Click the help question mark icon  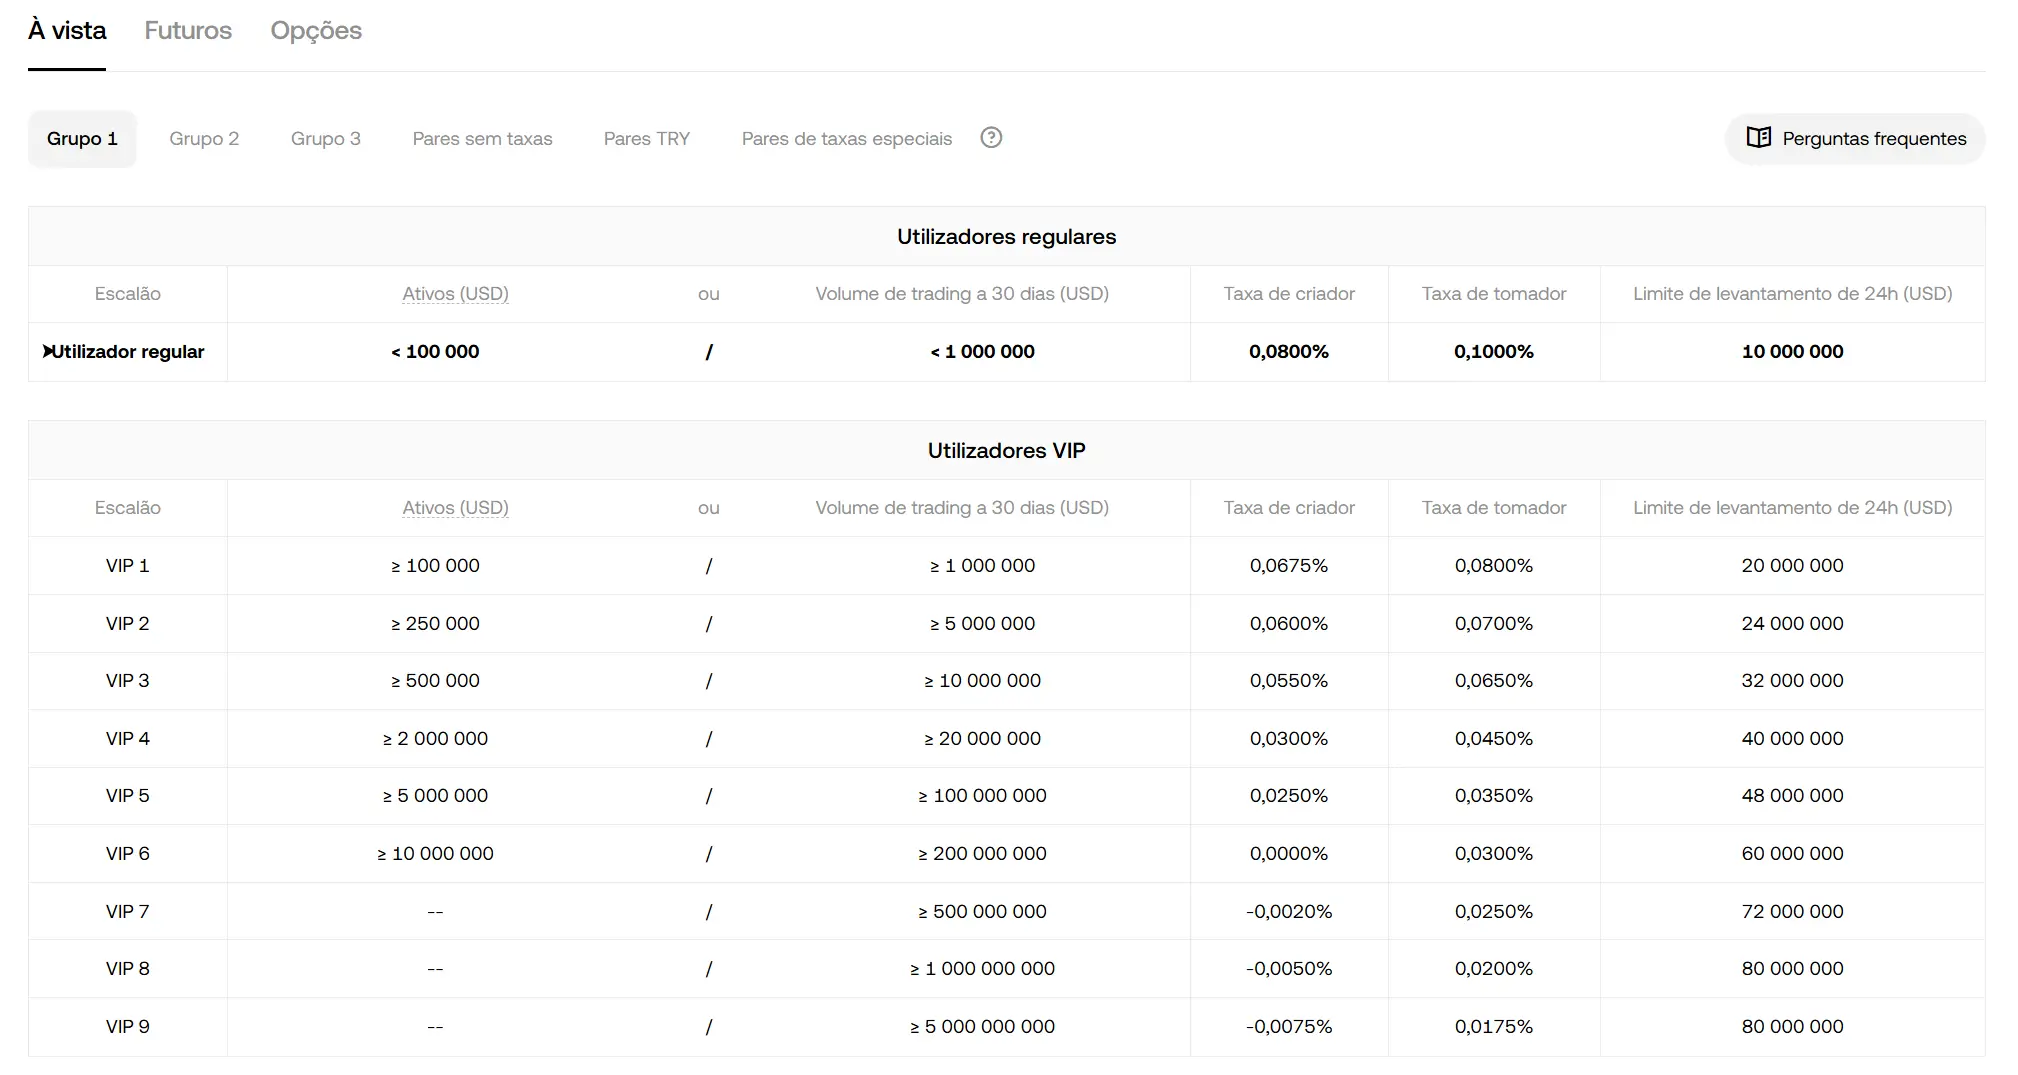(x=990, y=138)
